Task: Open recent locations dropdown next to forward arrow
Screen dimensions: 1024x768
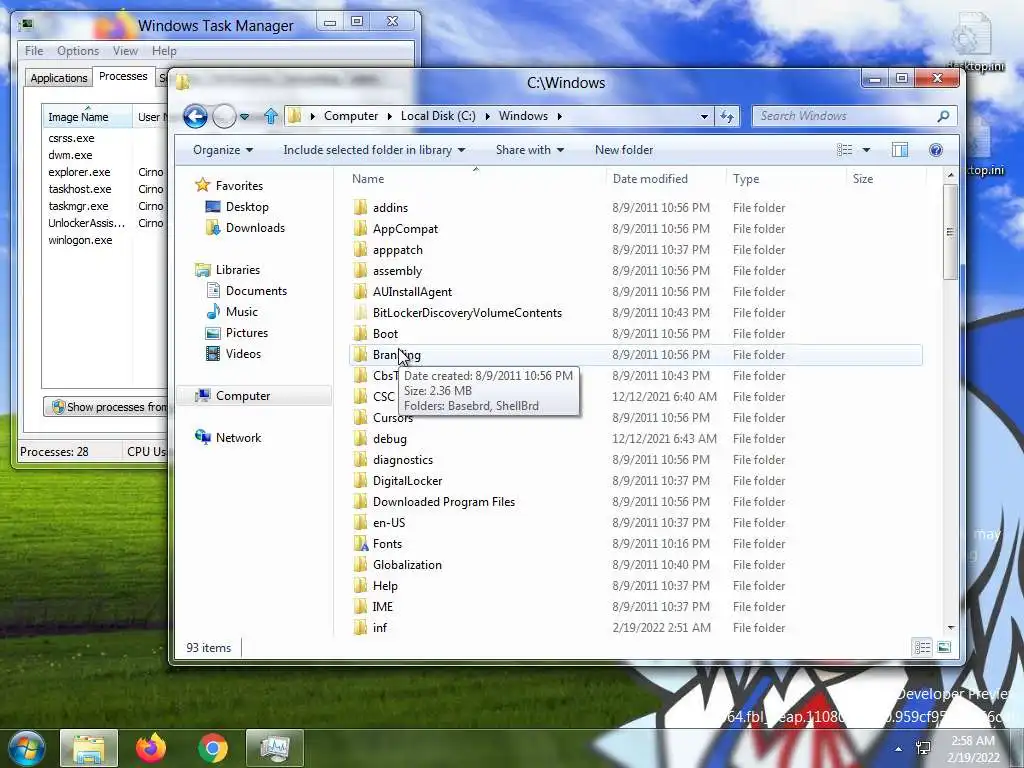Action: (x=244, y=117)
